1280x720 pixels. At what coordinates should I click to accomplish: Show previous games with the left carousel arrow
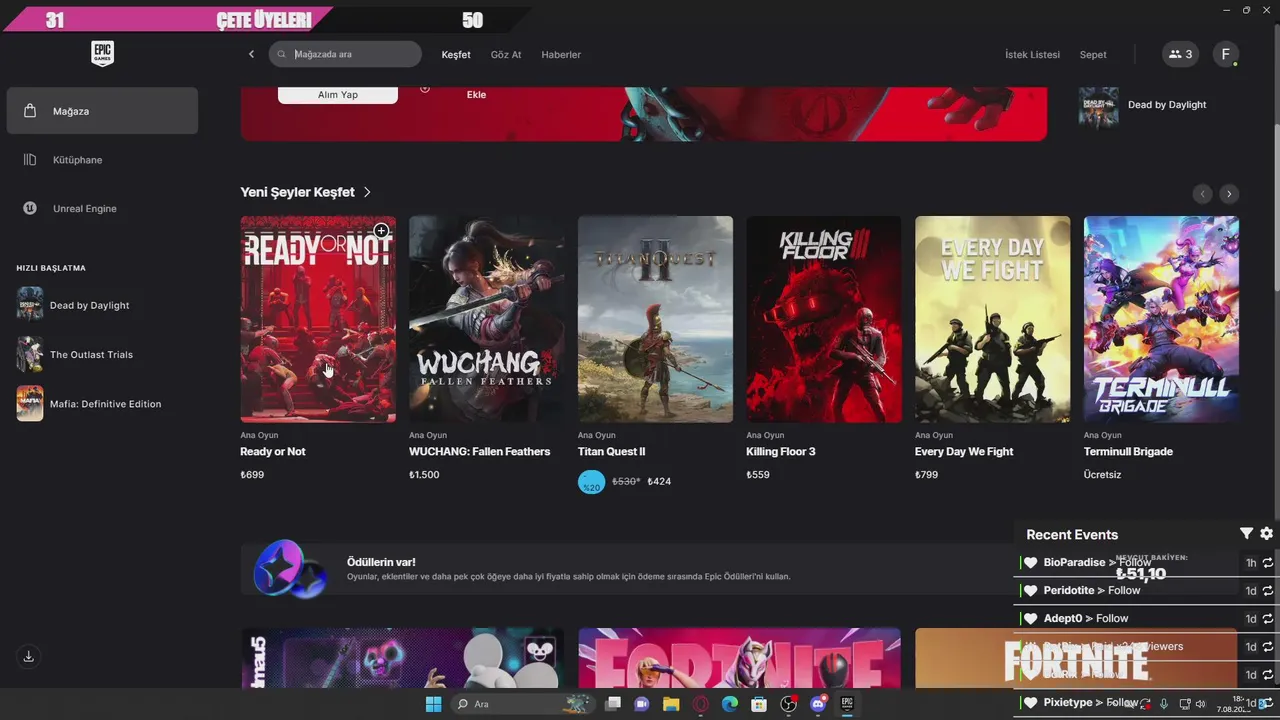pos(1202,194)
